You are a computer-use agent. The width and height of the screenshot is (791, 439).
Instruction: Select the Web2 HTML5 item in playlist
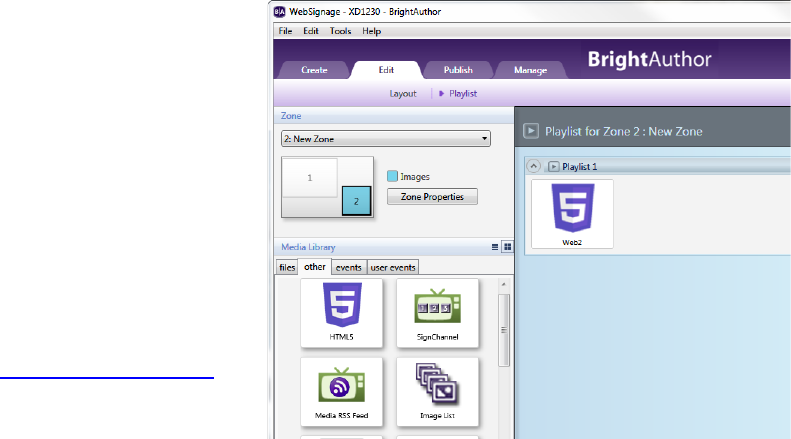tap(572, 214)
